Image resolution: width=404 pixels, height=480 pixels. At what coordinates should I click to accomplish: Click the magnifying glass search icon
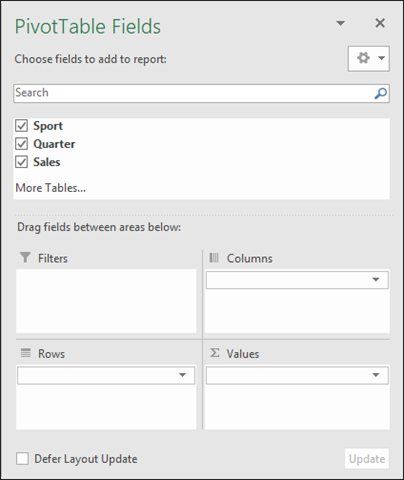[380, 93]
